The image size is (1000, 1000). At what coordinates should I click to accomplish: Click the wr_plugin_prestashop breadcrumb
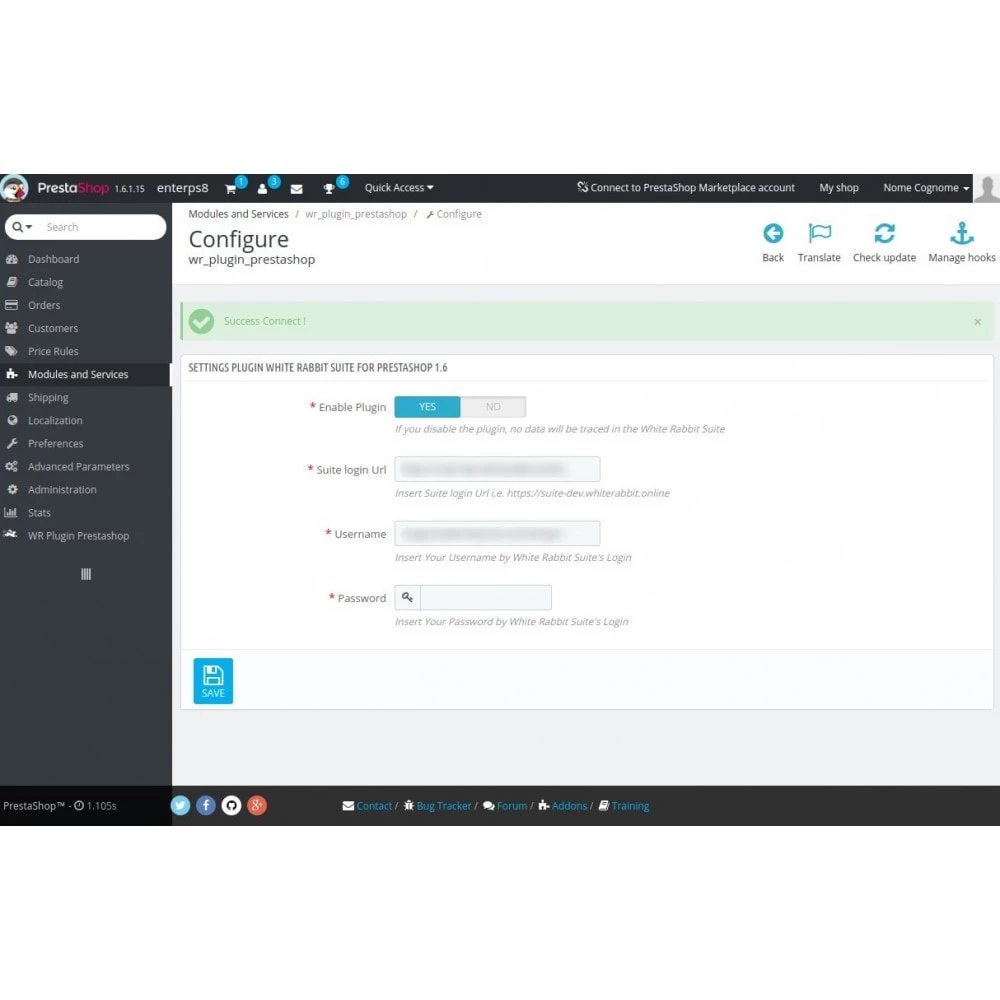click(355, 214)
